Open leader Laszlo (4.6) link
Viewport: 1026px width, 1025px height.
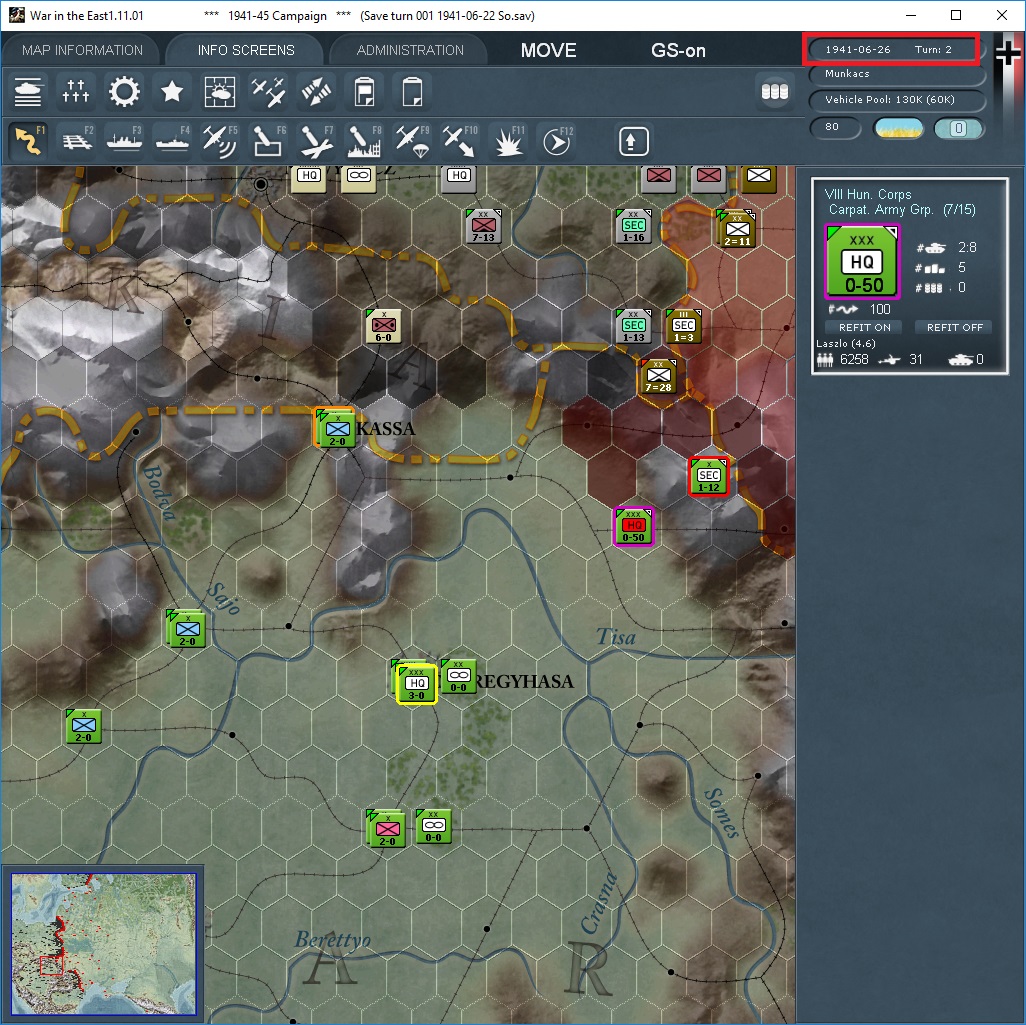pyautogui.click(x=845, y=344)
